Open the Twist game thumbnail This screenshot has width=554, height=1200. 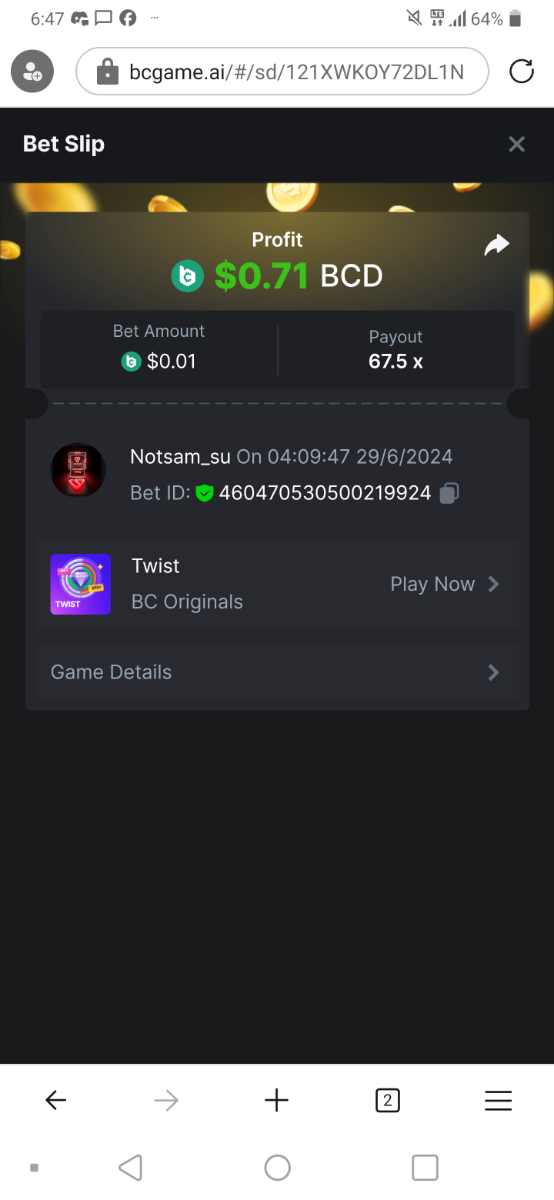tap(81, 584)
